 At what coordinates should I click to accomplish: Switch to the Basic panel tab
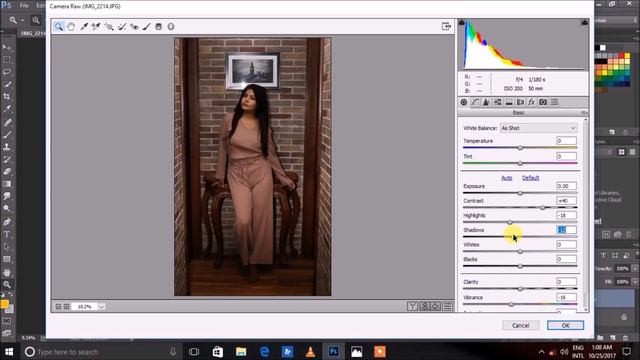[x=464, y=102]
